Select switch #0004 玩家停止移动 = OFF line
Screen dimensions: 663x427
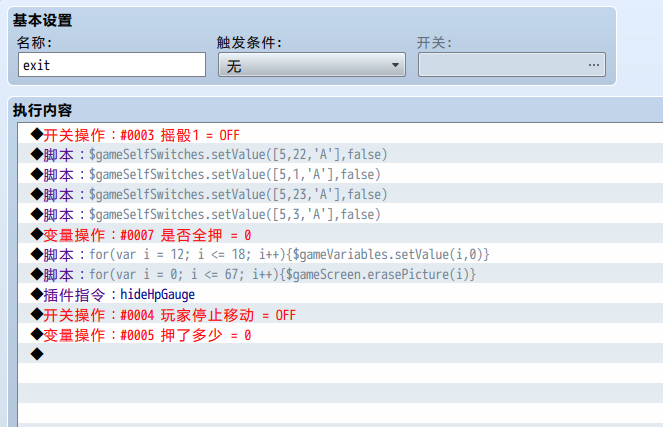(340, 314)
